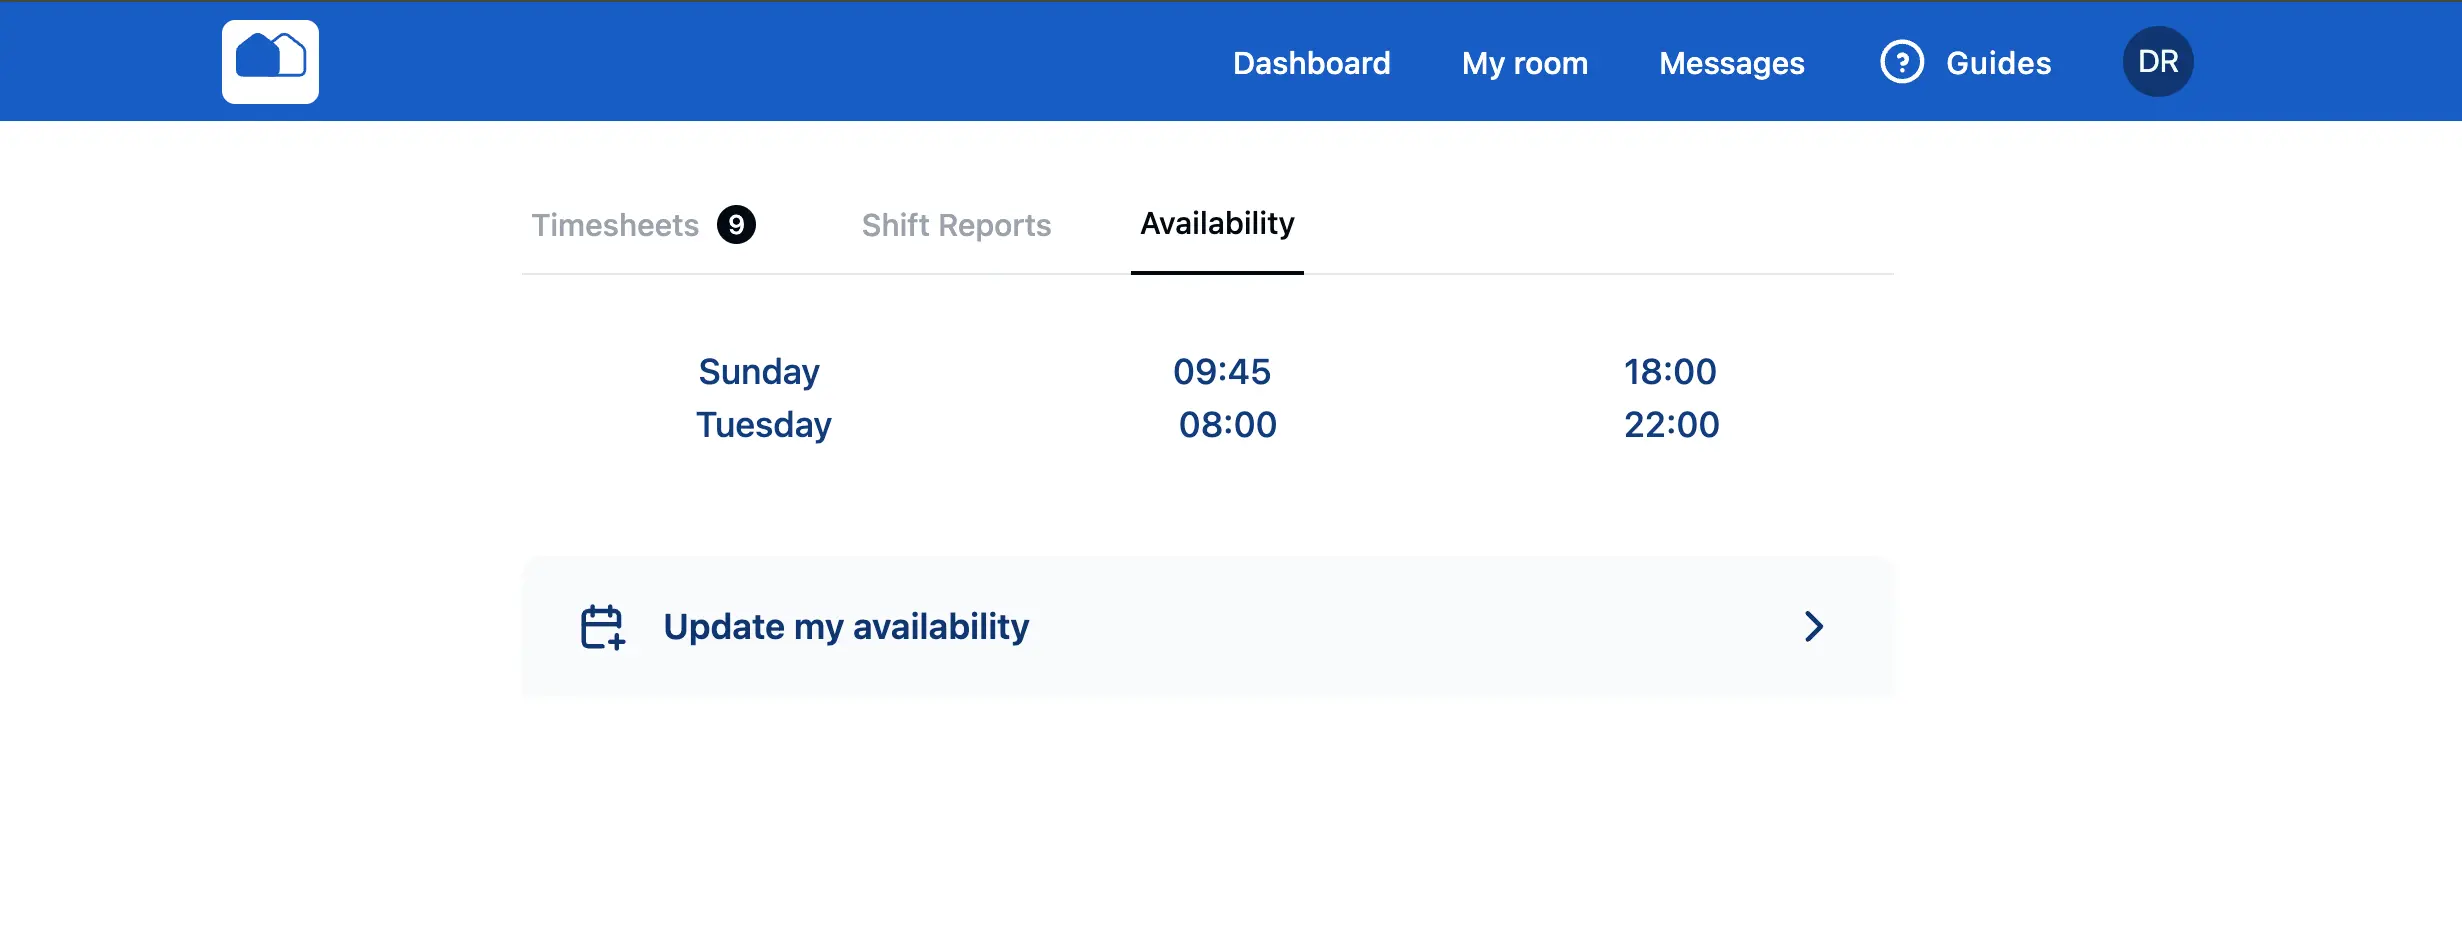2462x938 pixels.
Task: Expand the Update my availability chevron
Action: click(x=1813, y=627)
